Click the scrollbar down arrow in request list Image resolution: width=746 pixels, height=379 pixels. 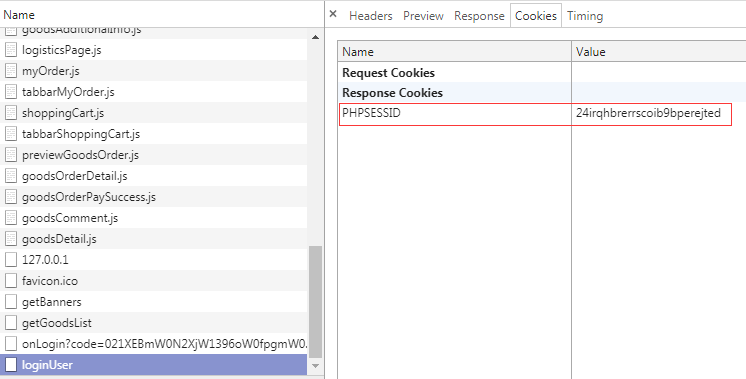pyautogui.click(x=315, y=366)
